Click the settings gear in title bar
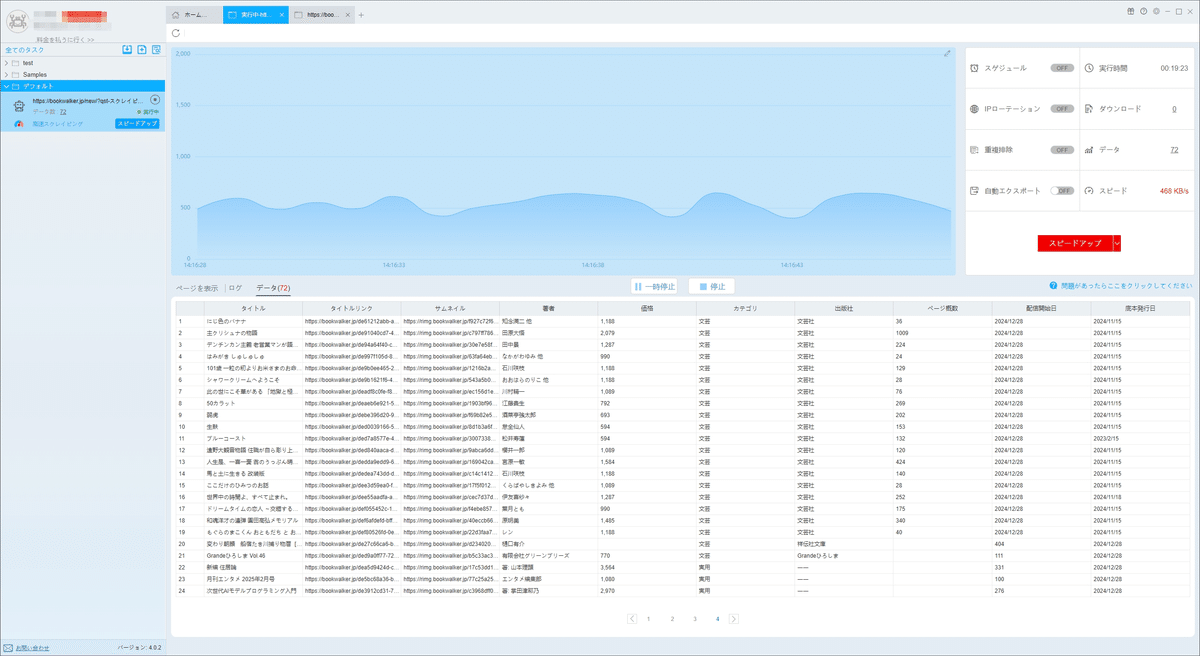 click(1155, 10)
